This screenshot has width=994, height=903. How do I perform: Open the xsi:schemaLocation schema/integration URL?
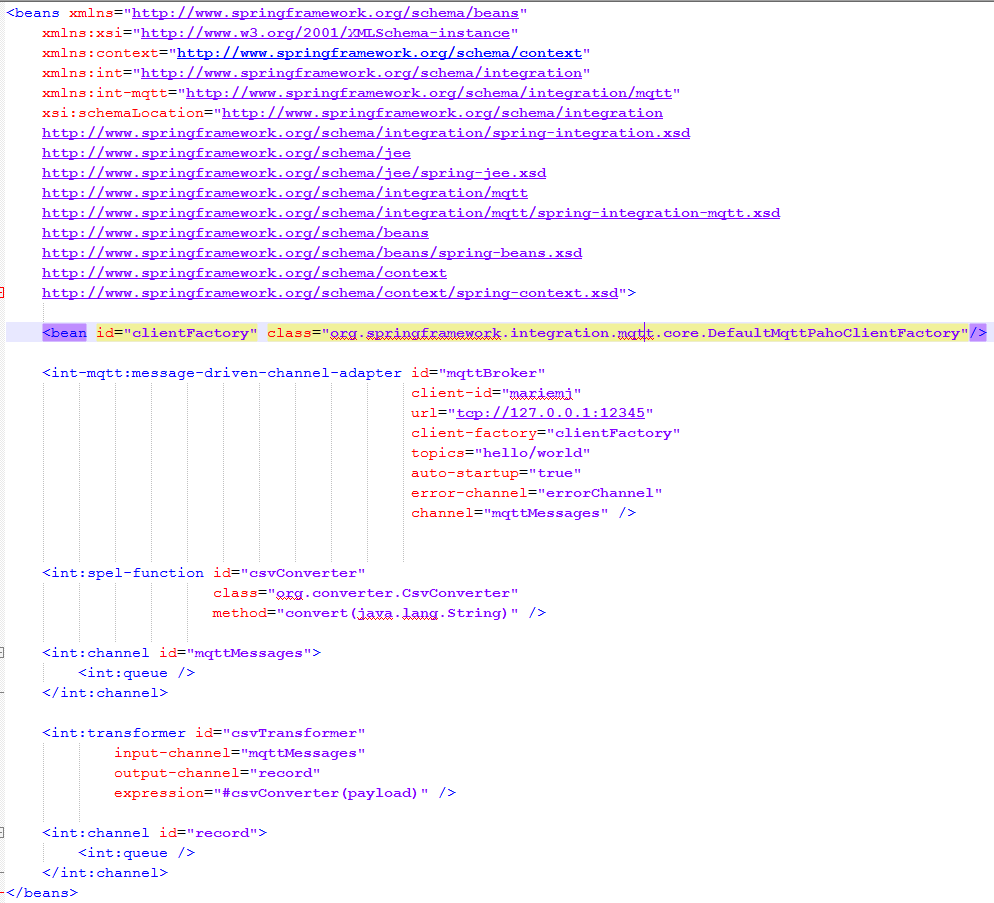[x=442, y=113]
